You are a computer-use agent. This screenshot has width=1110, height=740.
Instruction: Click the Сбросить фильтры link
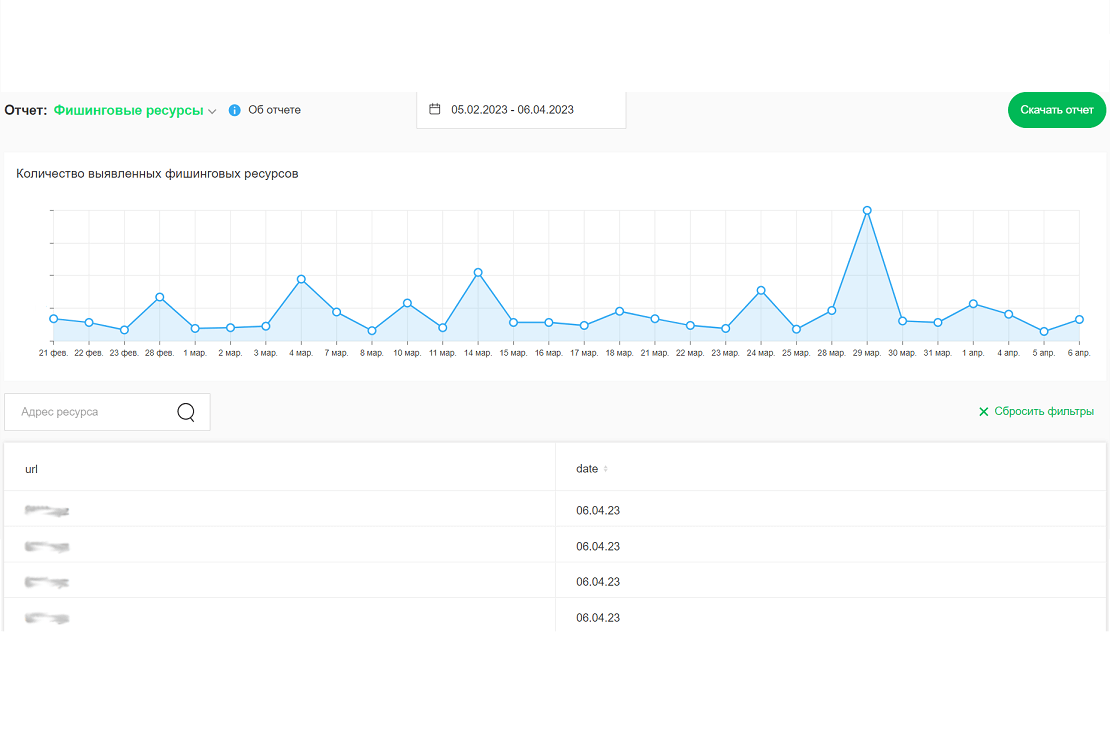click(1043, 412)
